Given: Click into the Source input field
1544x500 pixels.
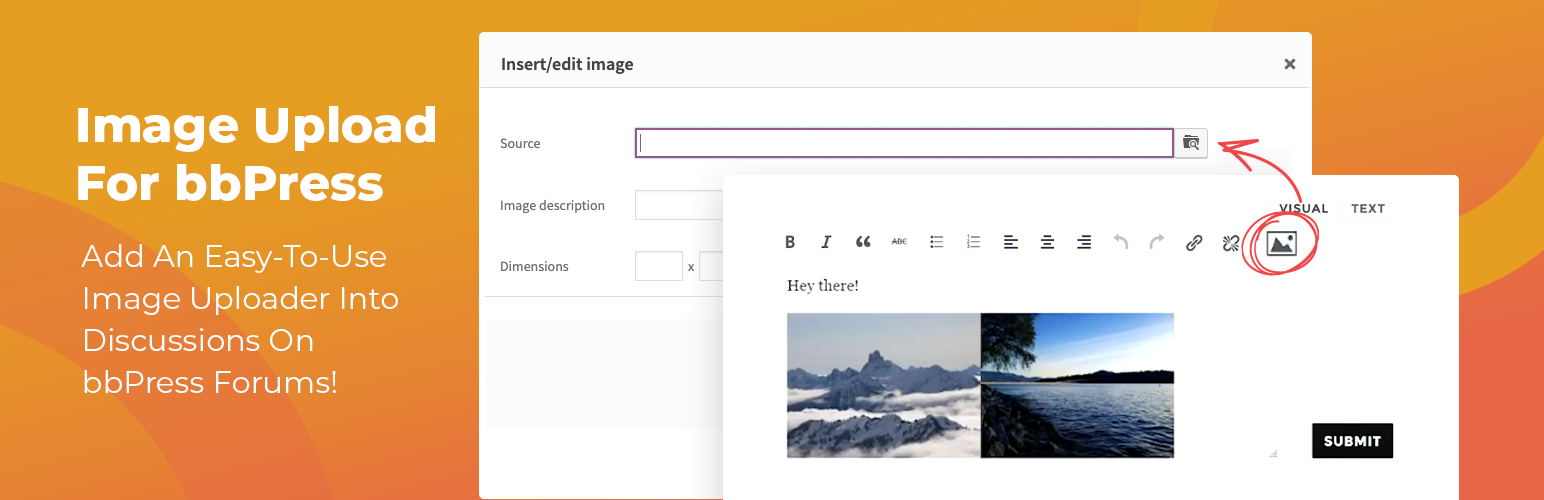Looking at the screenshot, I should coord(904,143).
